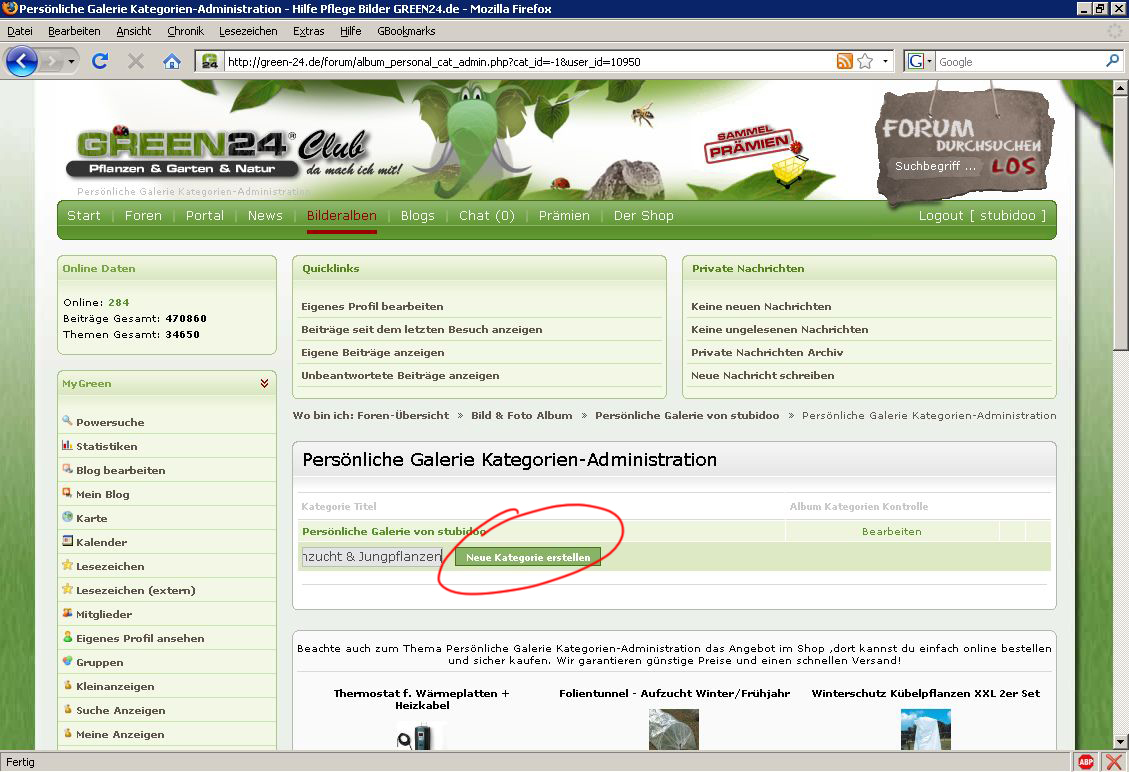Image resolution: width=1129 pixels, height=772 pixels.
Task: Click into the category title text field
Action: 372,557
